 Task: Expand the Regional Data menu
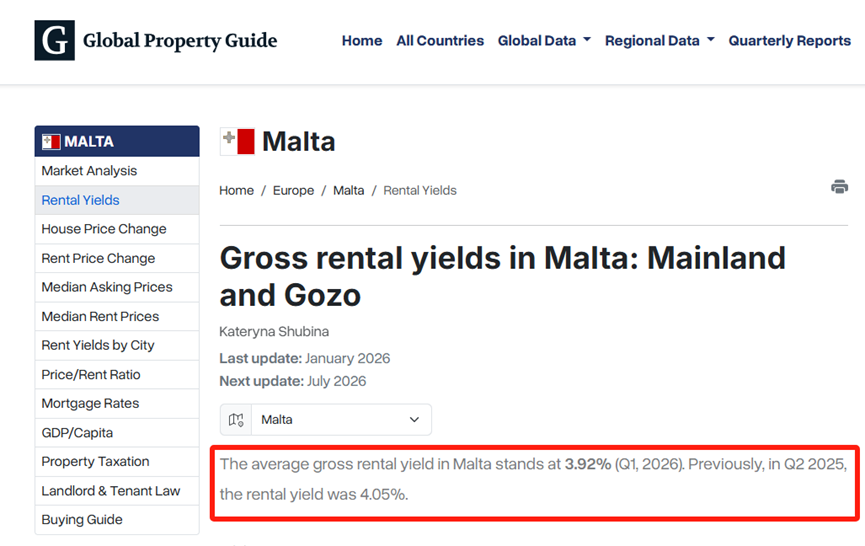[659, 41]
